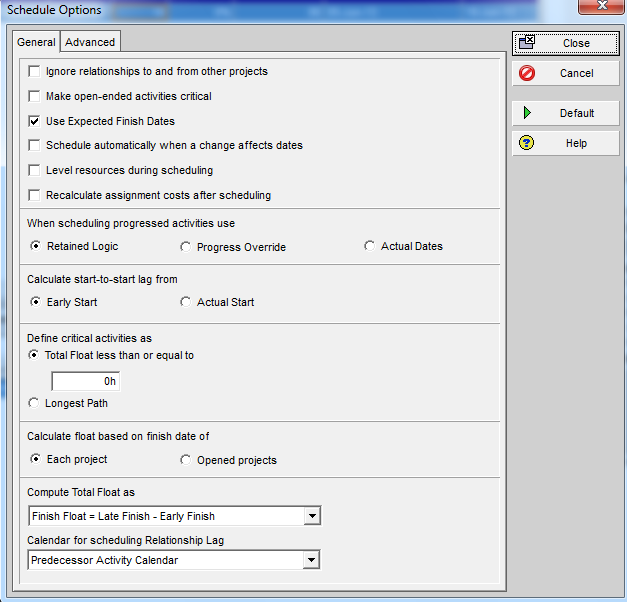Switch to the Advanced tab

tap(90, 42)
